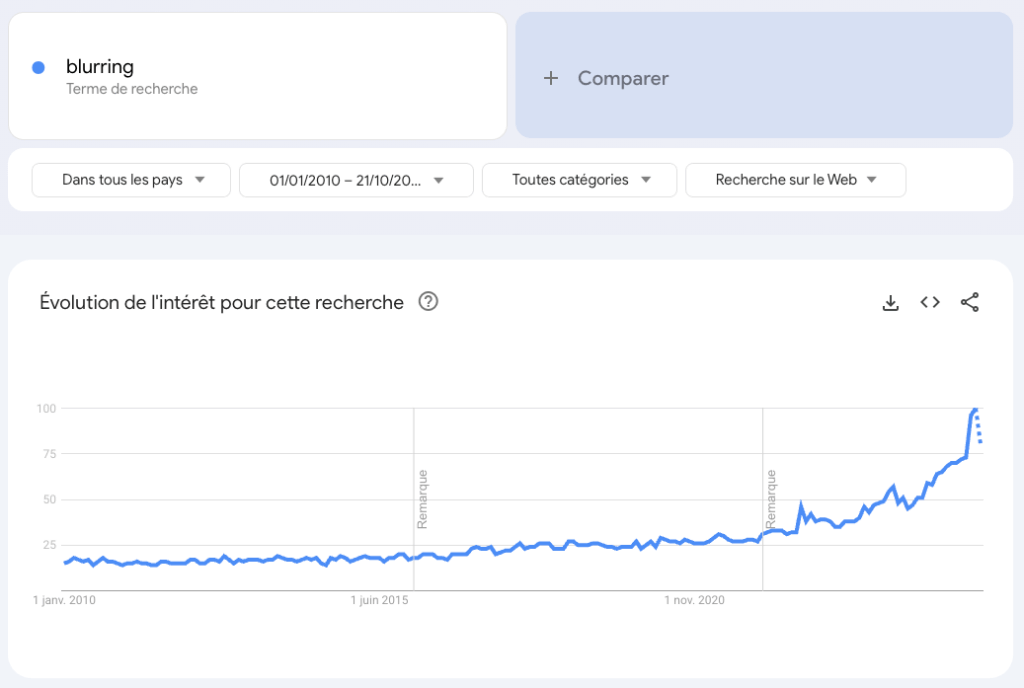The image size is (1024, 688).
Task: Click the plus icon beside Comparer
Action: [550, 79]
